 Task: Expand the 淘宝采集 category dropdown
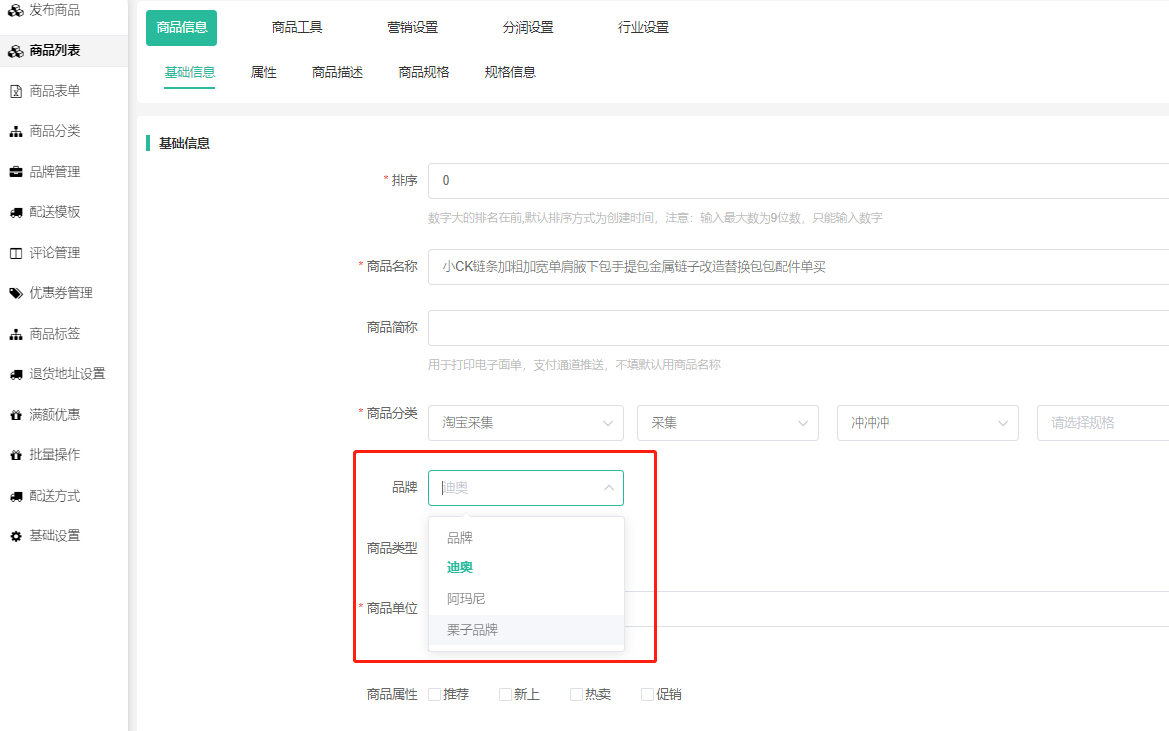pos(525,423)
